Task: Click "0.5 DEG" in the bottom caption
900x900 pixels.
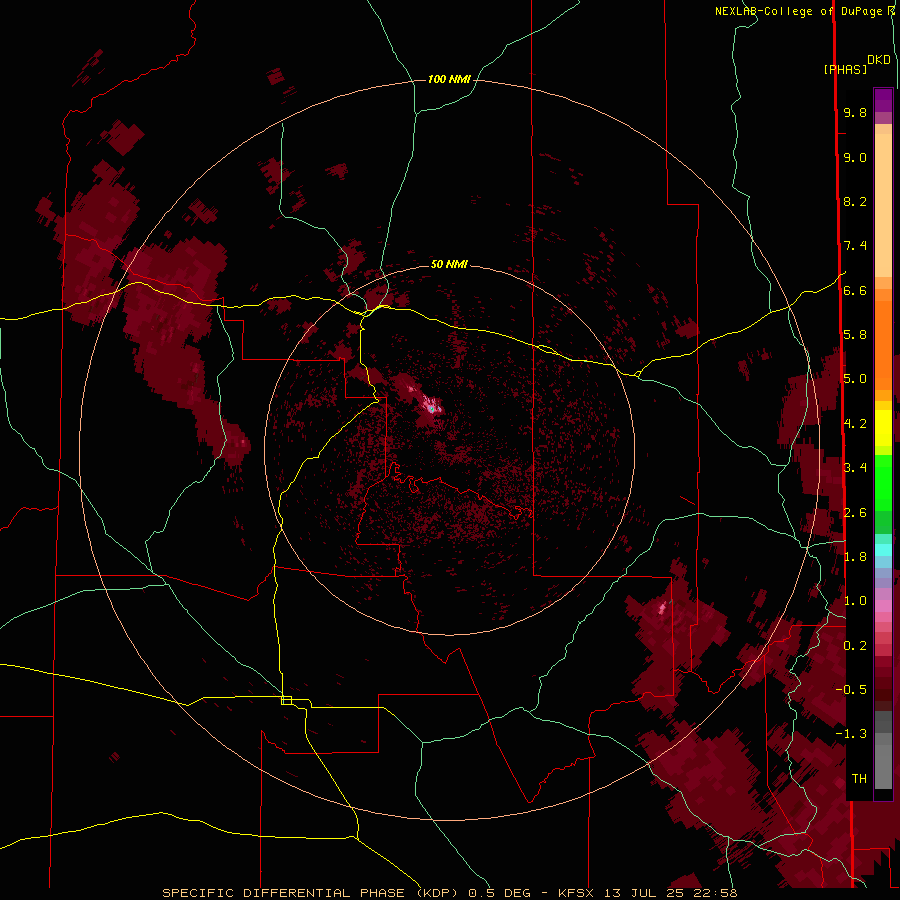Action: pos(498,893)
